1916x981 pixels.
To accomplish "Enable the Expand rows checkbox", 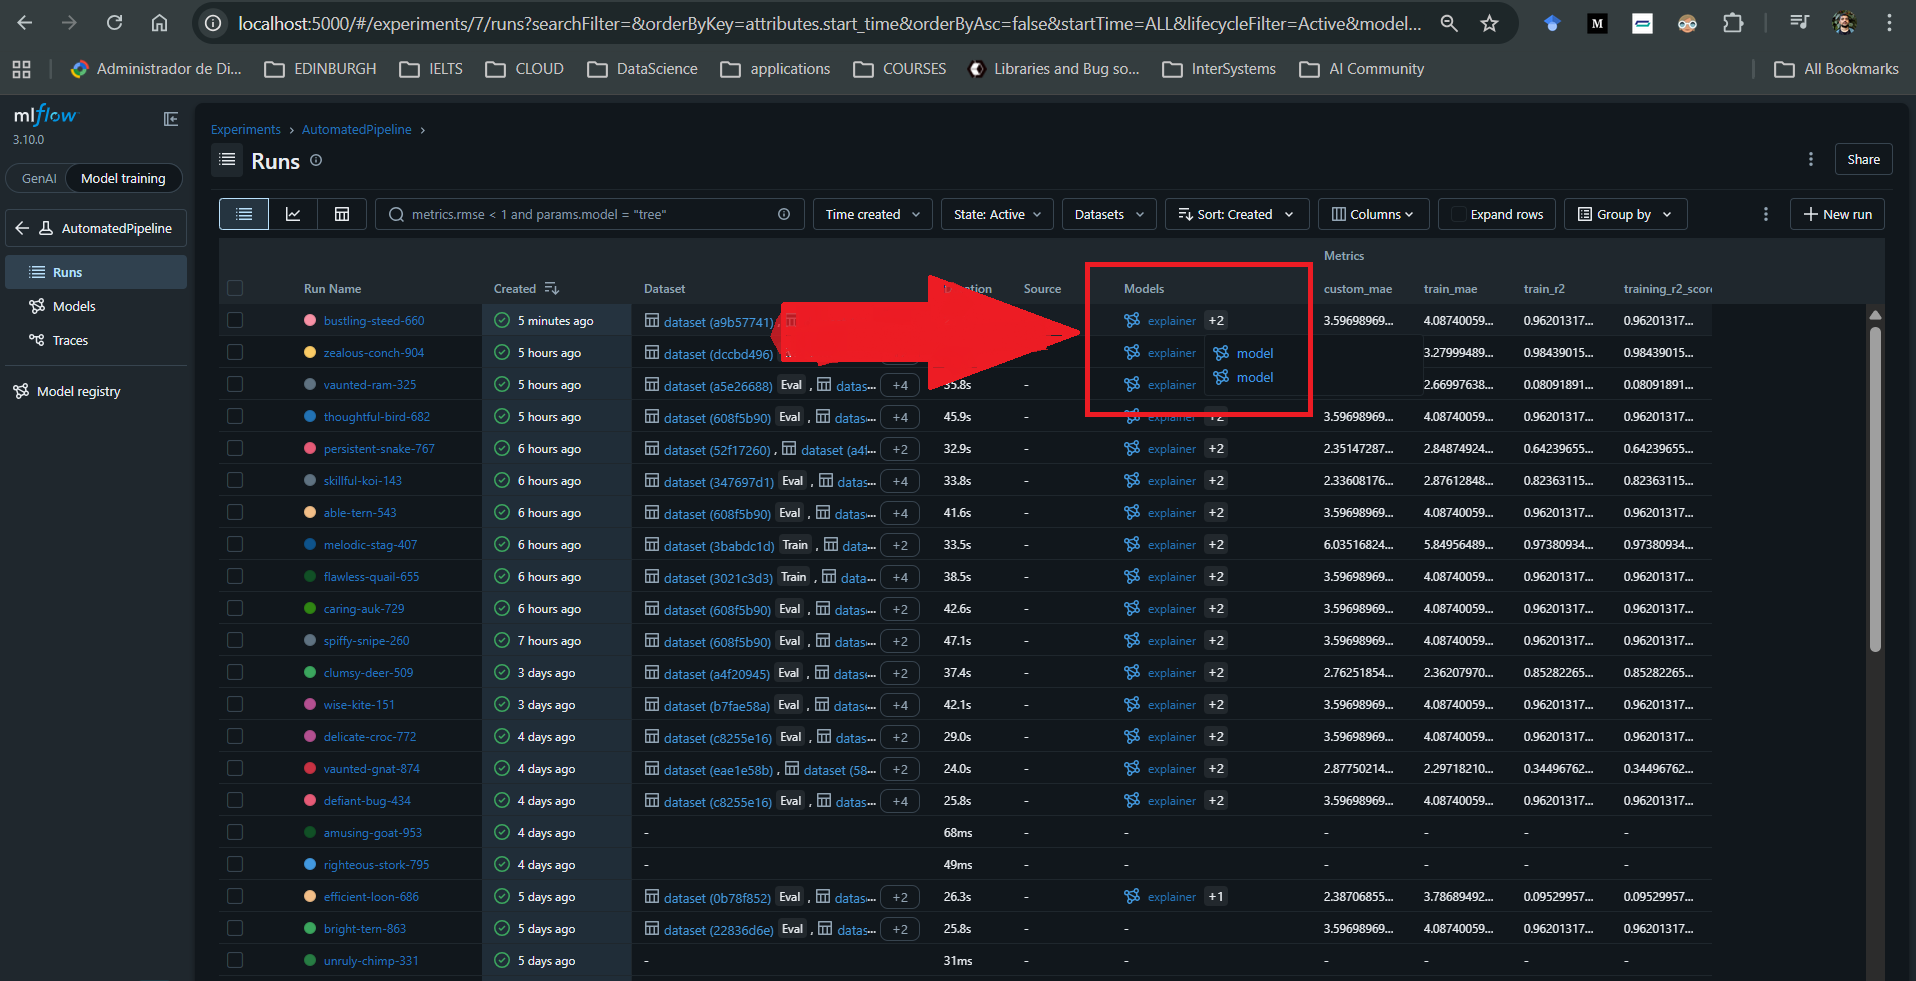I will tap(1459, 214).
